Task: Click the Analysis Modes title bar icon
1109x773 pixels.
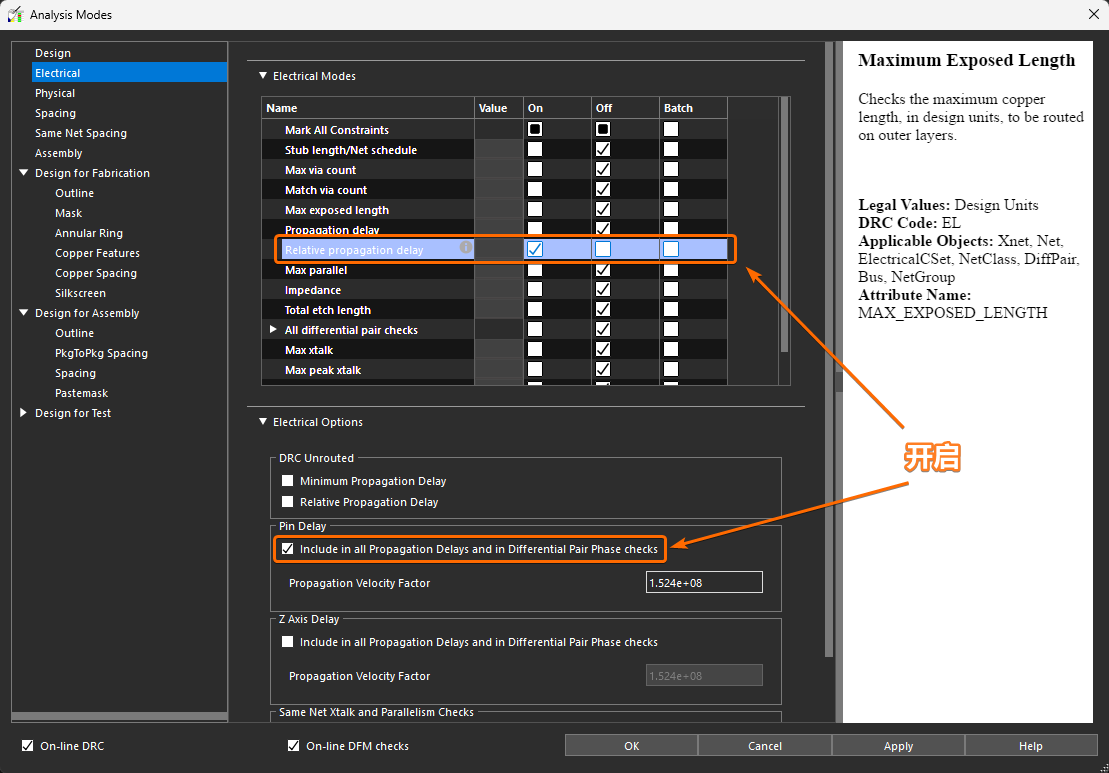Action: click(x=16, y=15)
